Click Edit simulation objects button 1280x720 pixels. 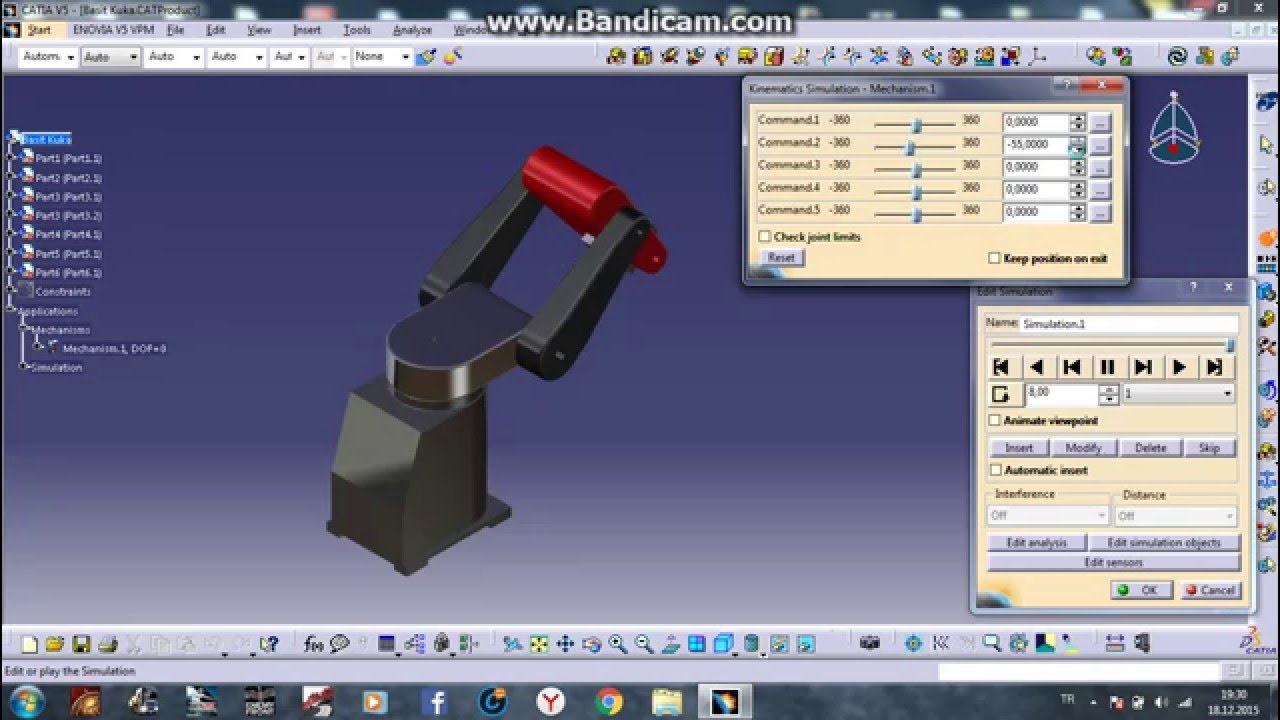click(1164, 543)
